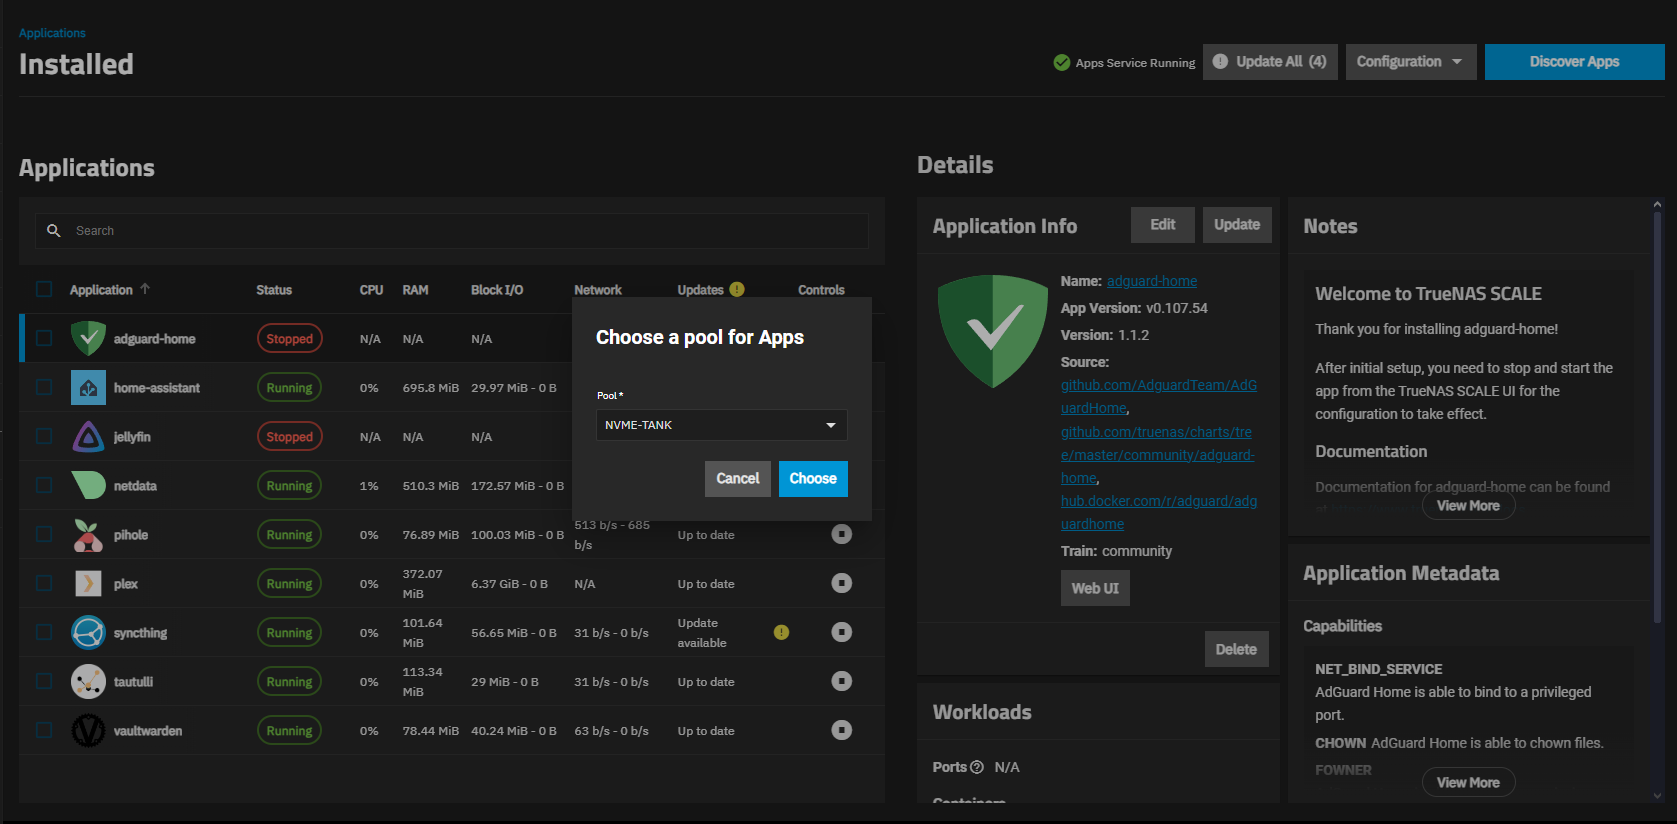Screen dimensions: 1677x824
Task: Check the tautulli row checkbox
Action: (x=44, y=681)
